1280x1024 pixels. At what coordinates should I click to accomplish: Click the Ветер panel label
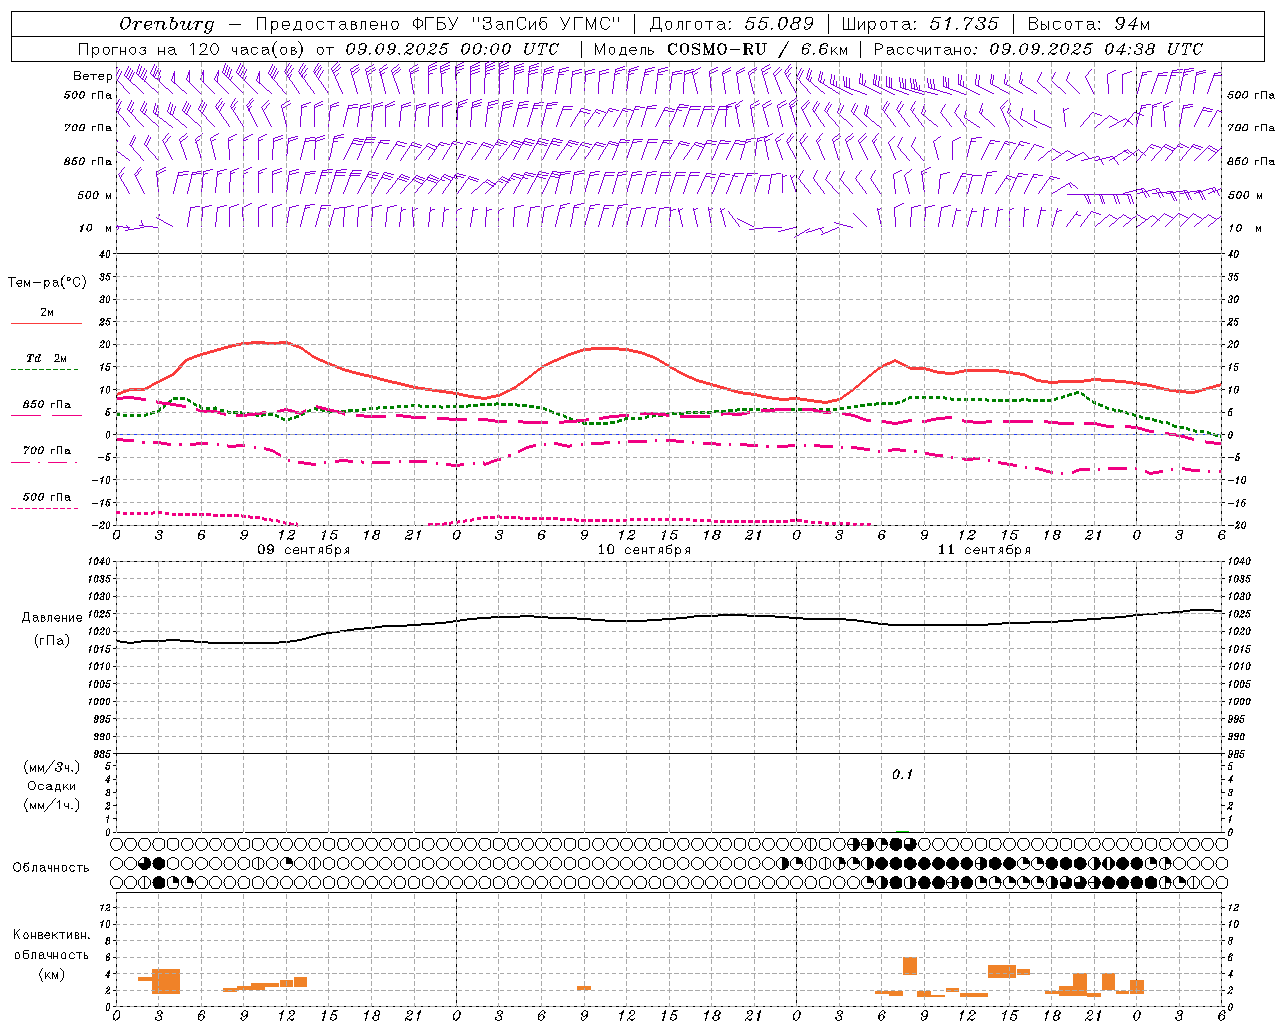[x=92, y=76]
